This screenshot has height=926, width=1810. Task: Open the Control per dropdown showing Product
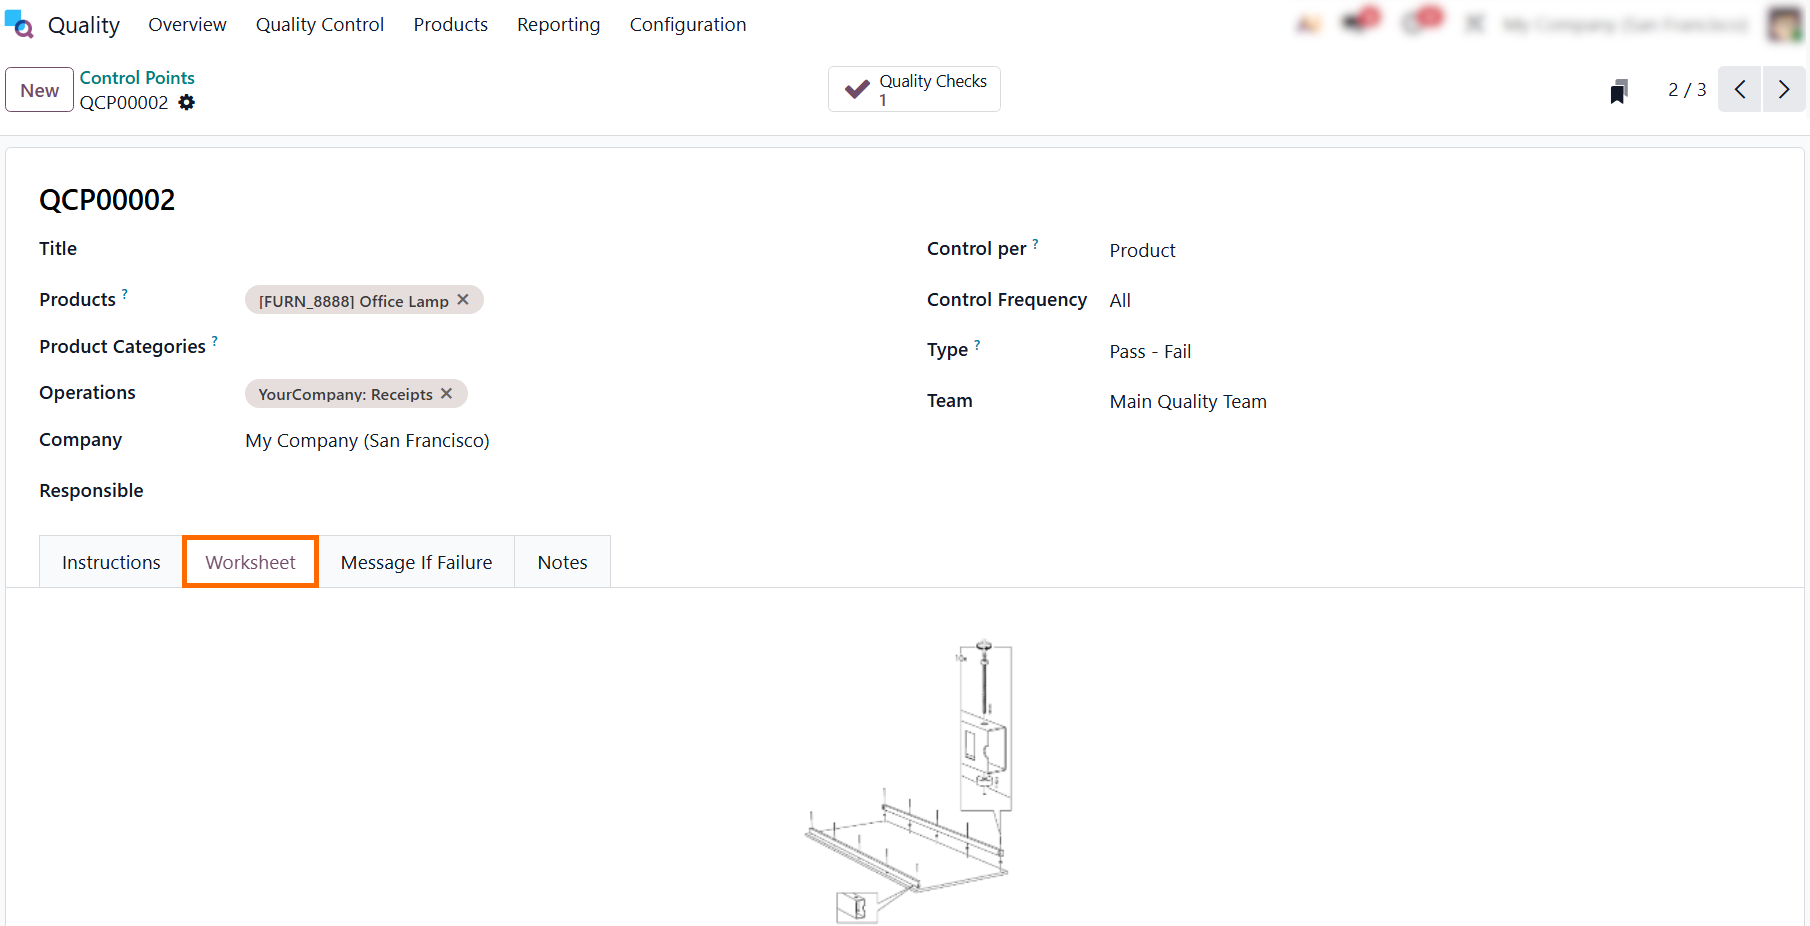point(1441,250)
